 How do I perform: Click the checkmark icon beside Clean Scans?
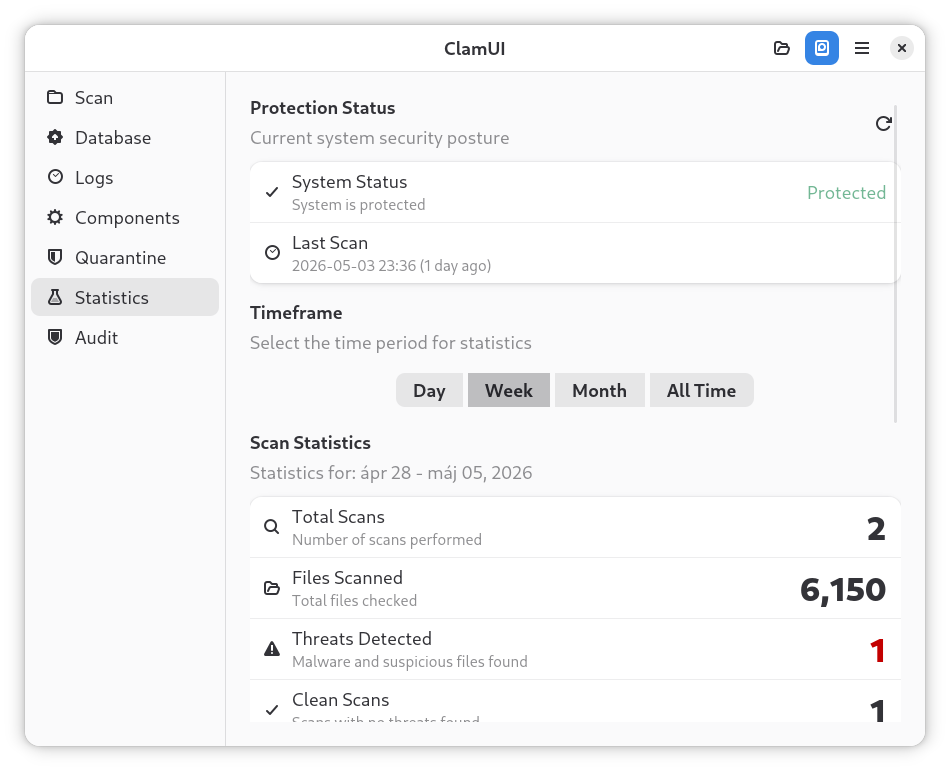[x=272, y=709]
